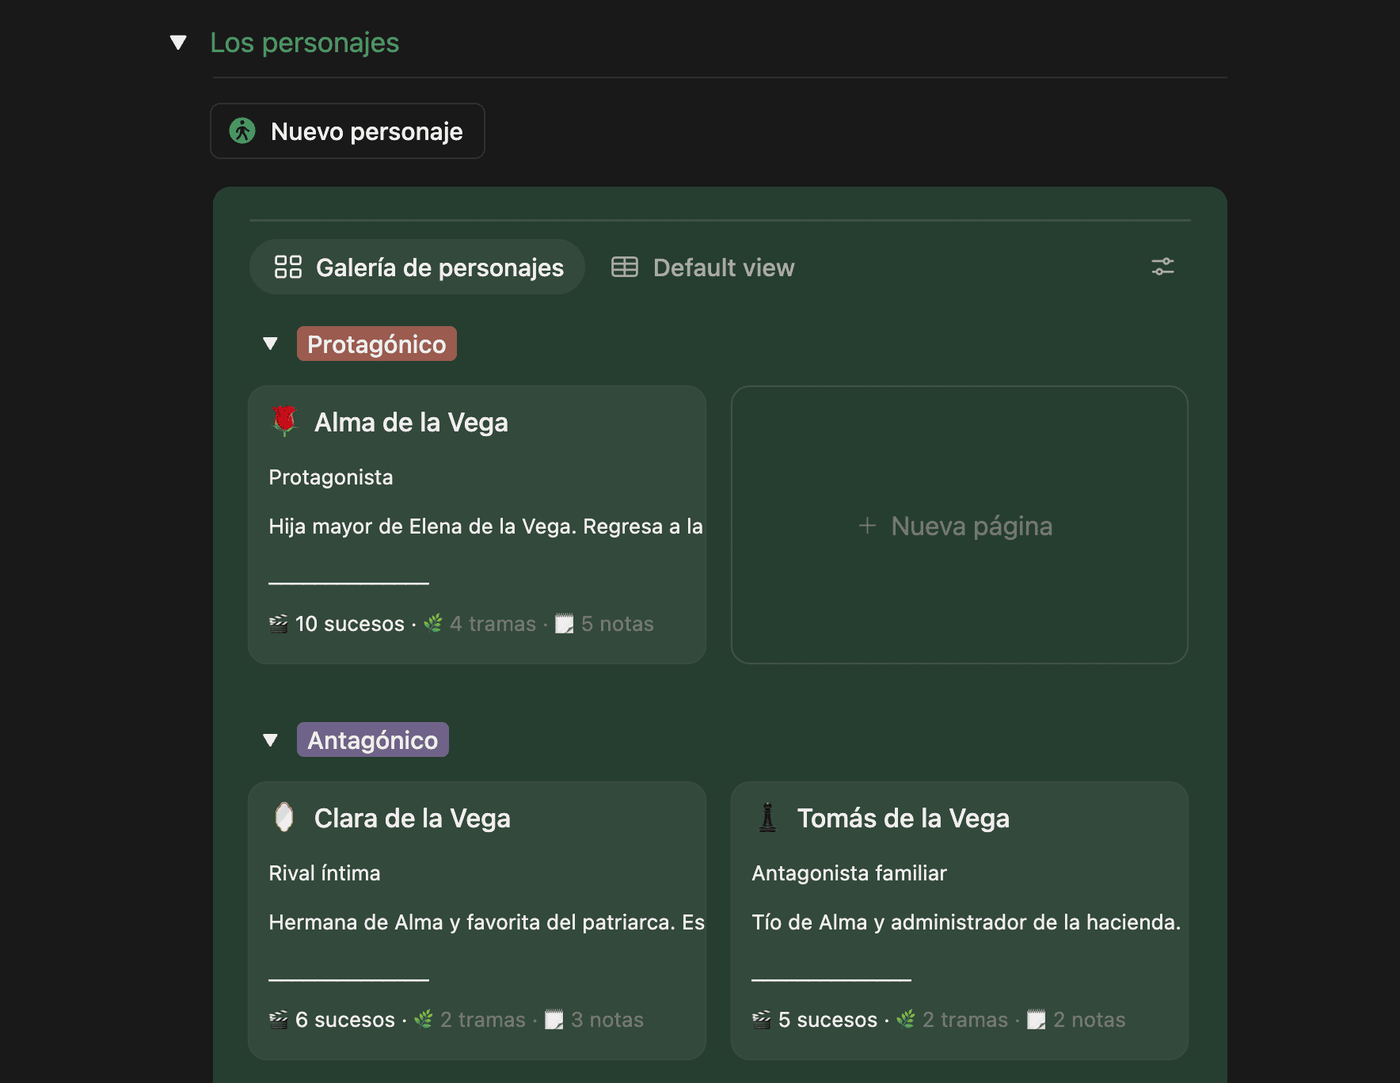Click the chess piece icon of Tomás
Viewport: 1400px width, 1083px height.
point(767,817)
